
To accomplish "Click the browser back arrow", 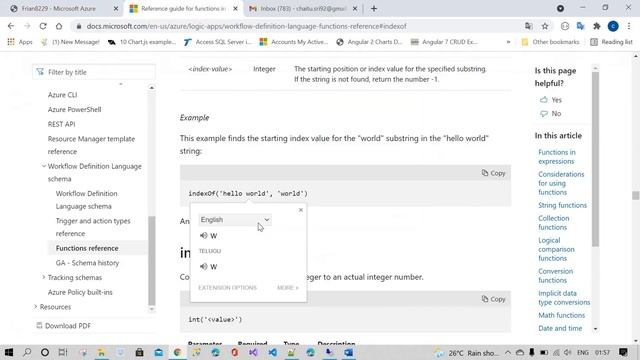I will [x=11, y=26].
